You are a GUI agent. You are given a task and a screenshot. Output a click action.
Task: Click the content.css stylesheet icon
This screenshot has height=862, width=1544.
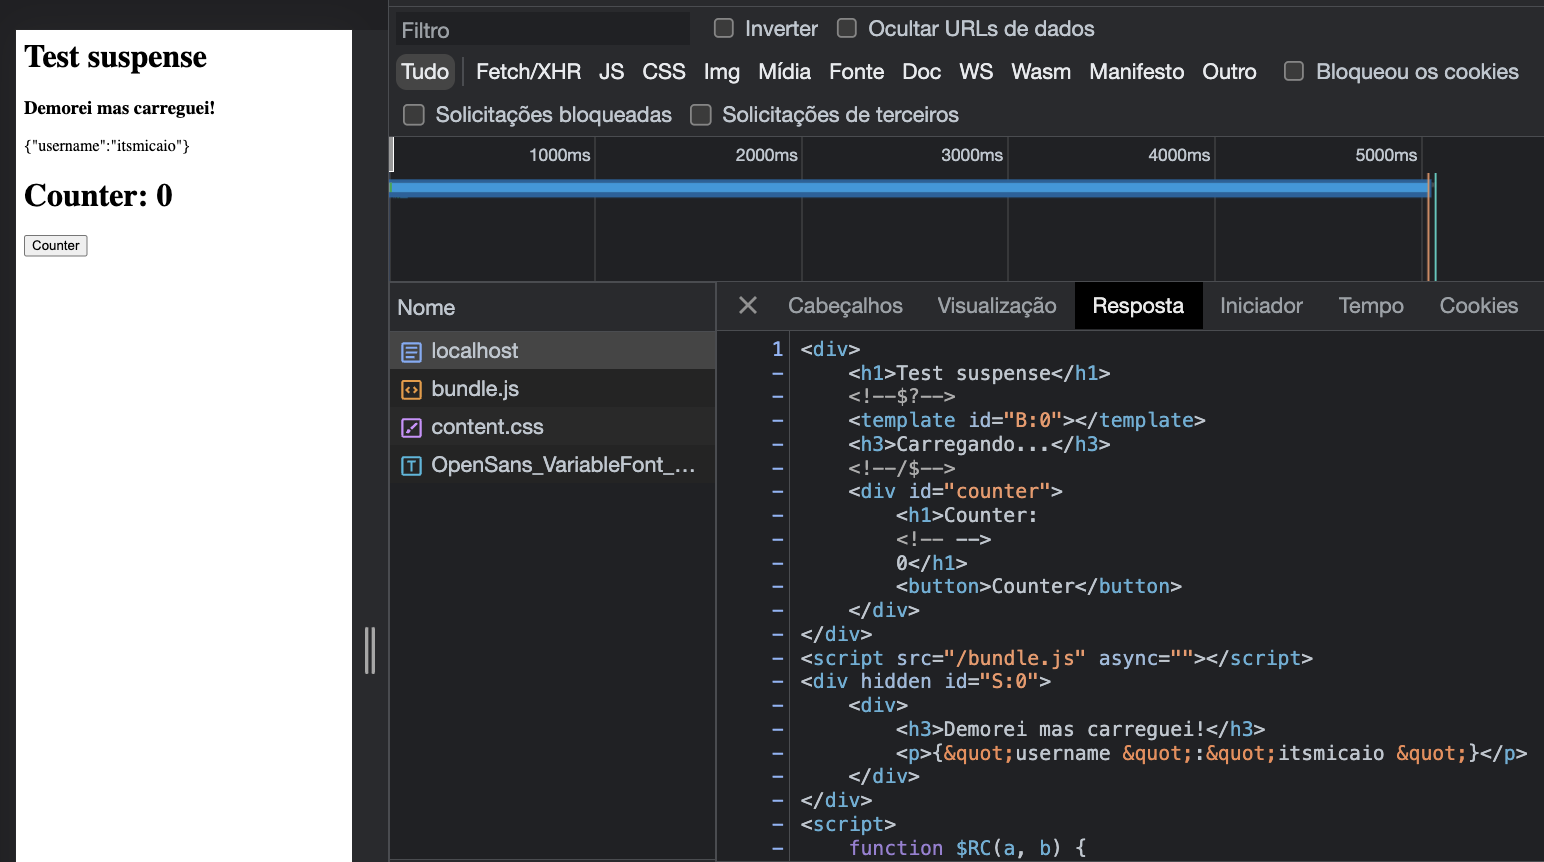click(411, 428)
